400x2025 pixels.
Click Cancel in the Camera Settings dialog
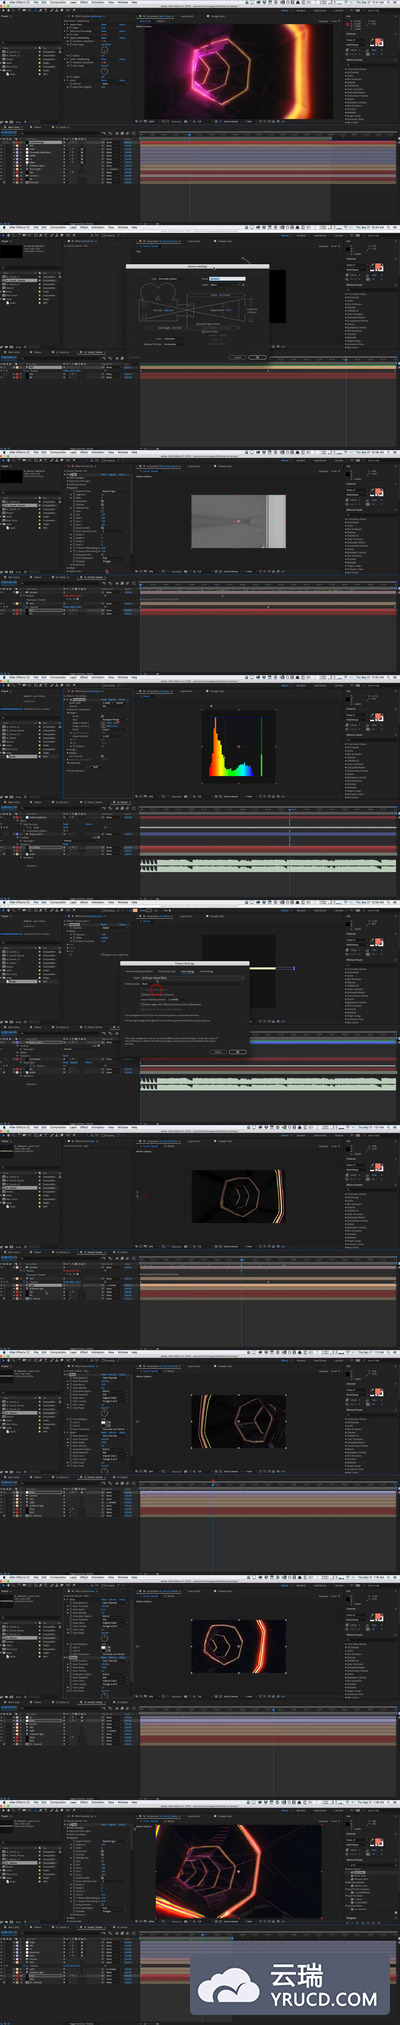[238, 357]
